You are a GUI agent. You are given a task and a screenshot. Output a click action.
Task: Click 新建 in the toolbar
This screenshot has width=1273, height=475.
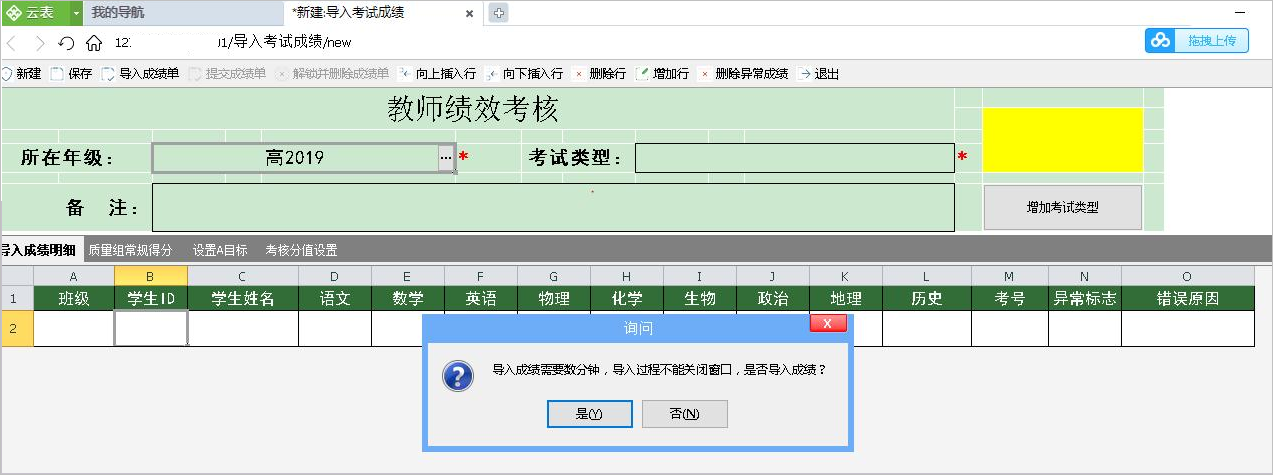tap(21, 74)
